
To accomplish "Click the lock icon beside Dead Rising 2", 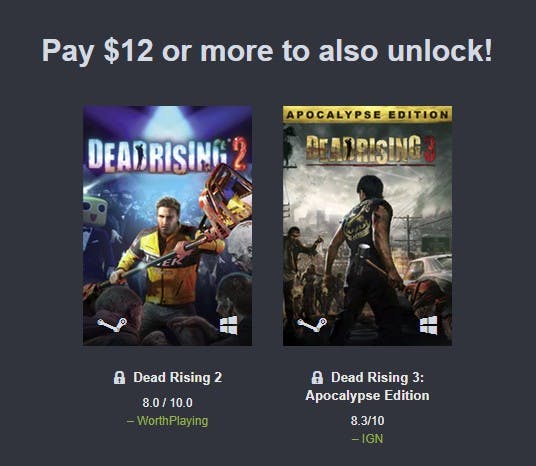I will pos(119,377).
